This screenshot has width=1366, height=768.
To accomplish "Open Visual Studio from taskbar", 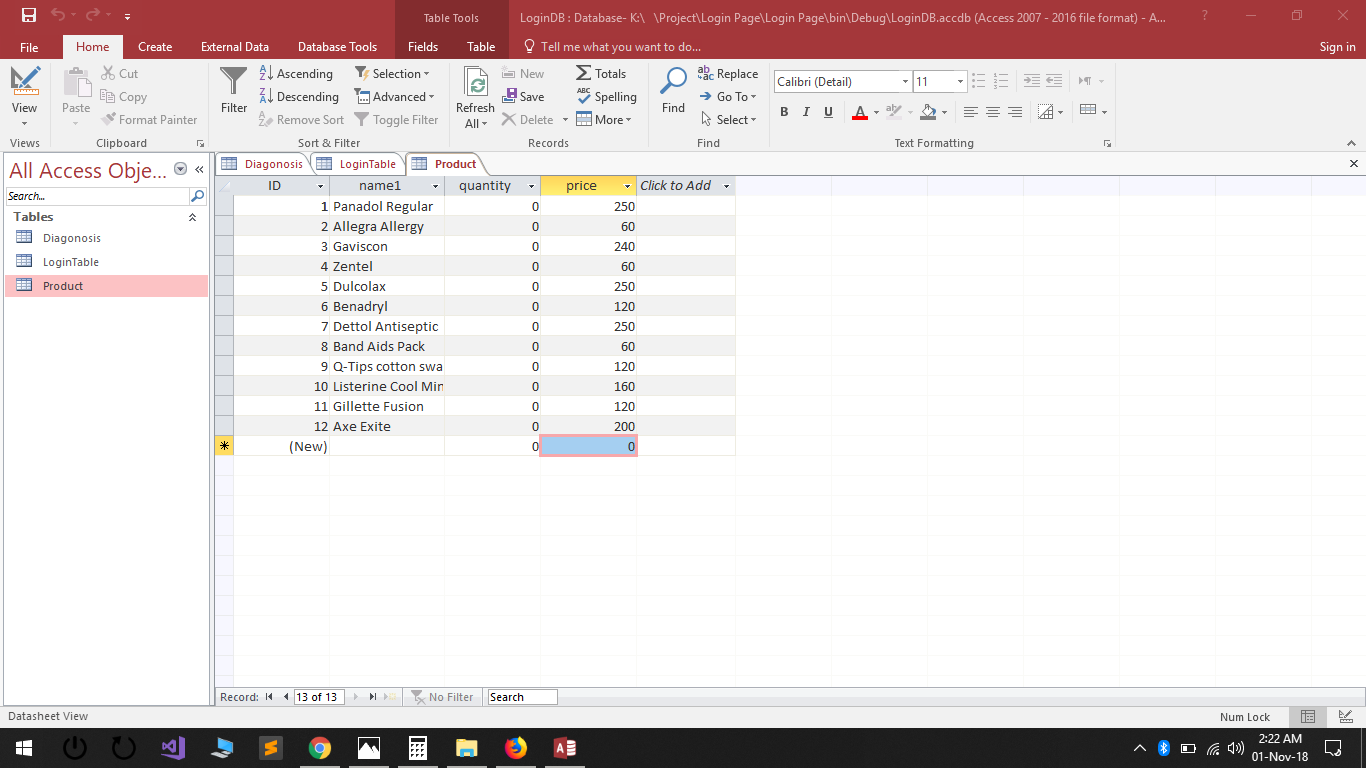I will point(173,748).
